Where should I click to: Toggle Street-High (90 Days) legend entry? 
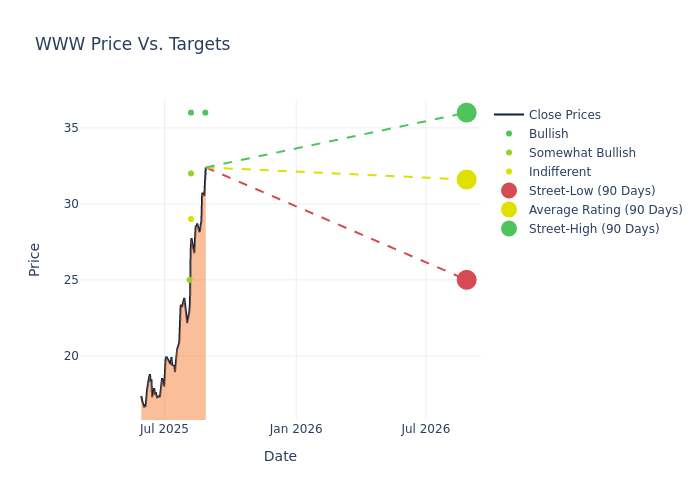tap(593, 229)
